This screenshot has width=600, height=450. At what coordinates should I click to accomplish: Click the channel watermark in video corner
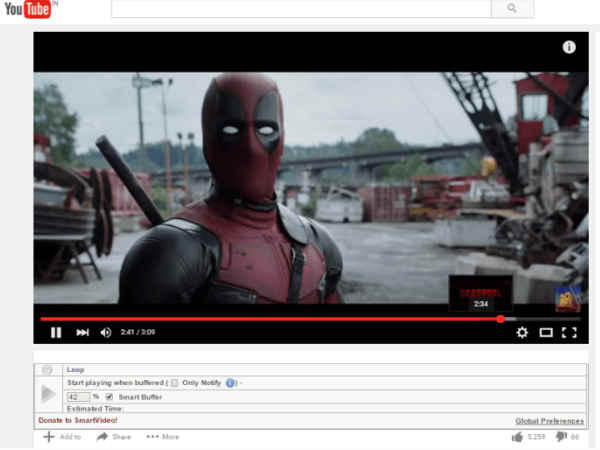568,298
